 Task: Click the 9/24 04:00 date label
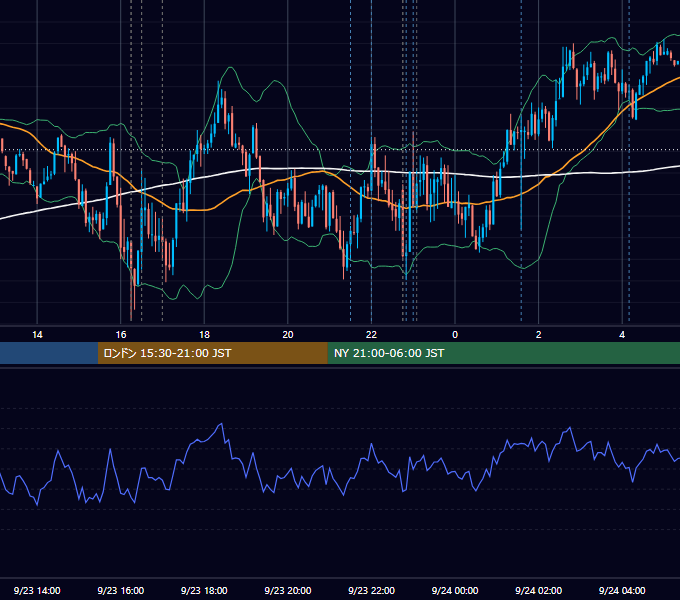[x=622, y=590]
